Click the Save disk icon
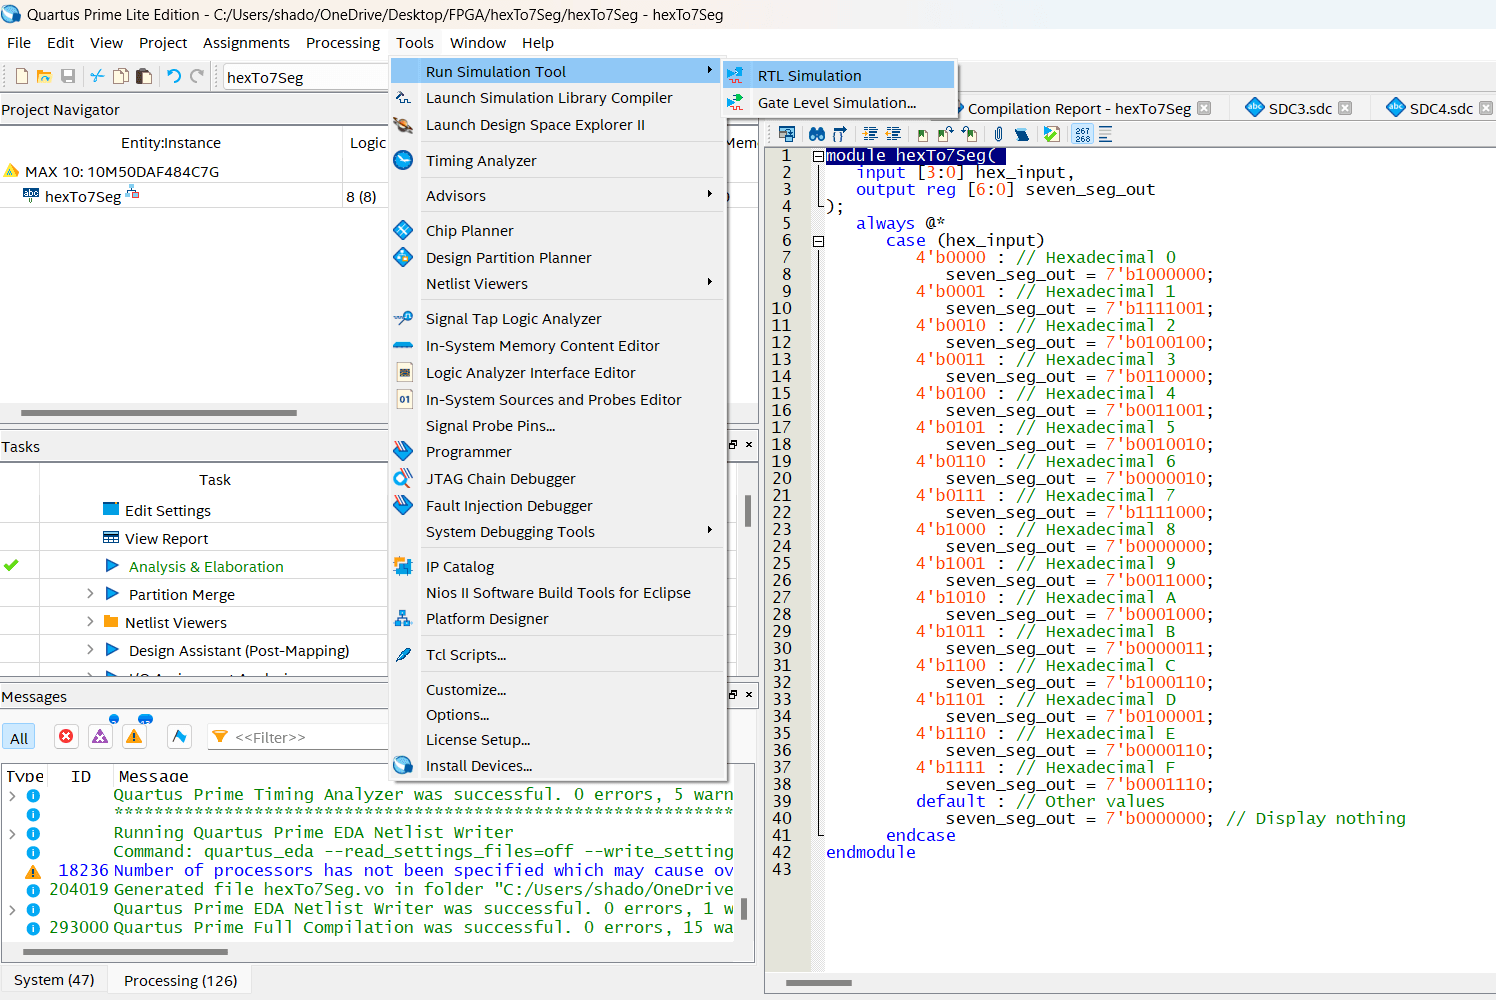The width and height of the screenshot is (1496, 1000). pos(68,76)
